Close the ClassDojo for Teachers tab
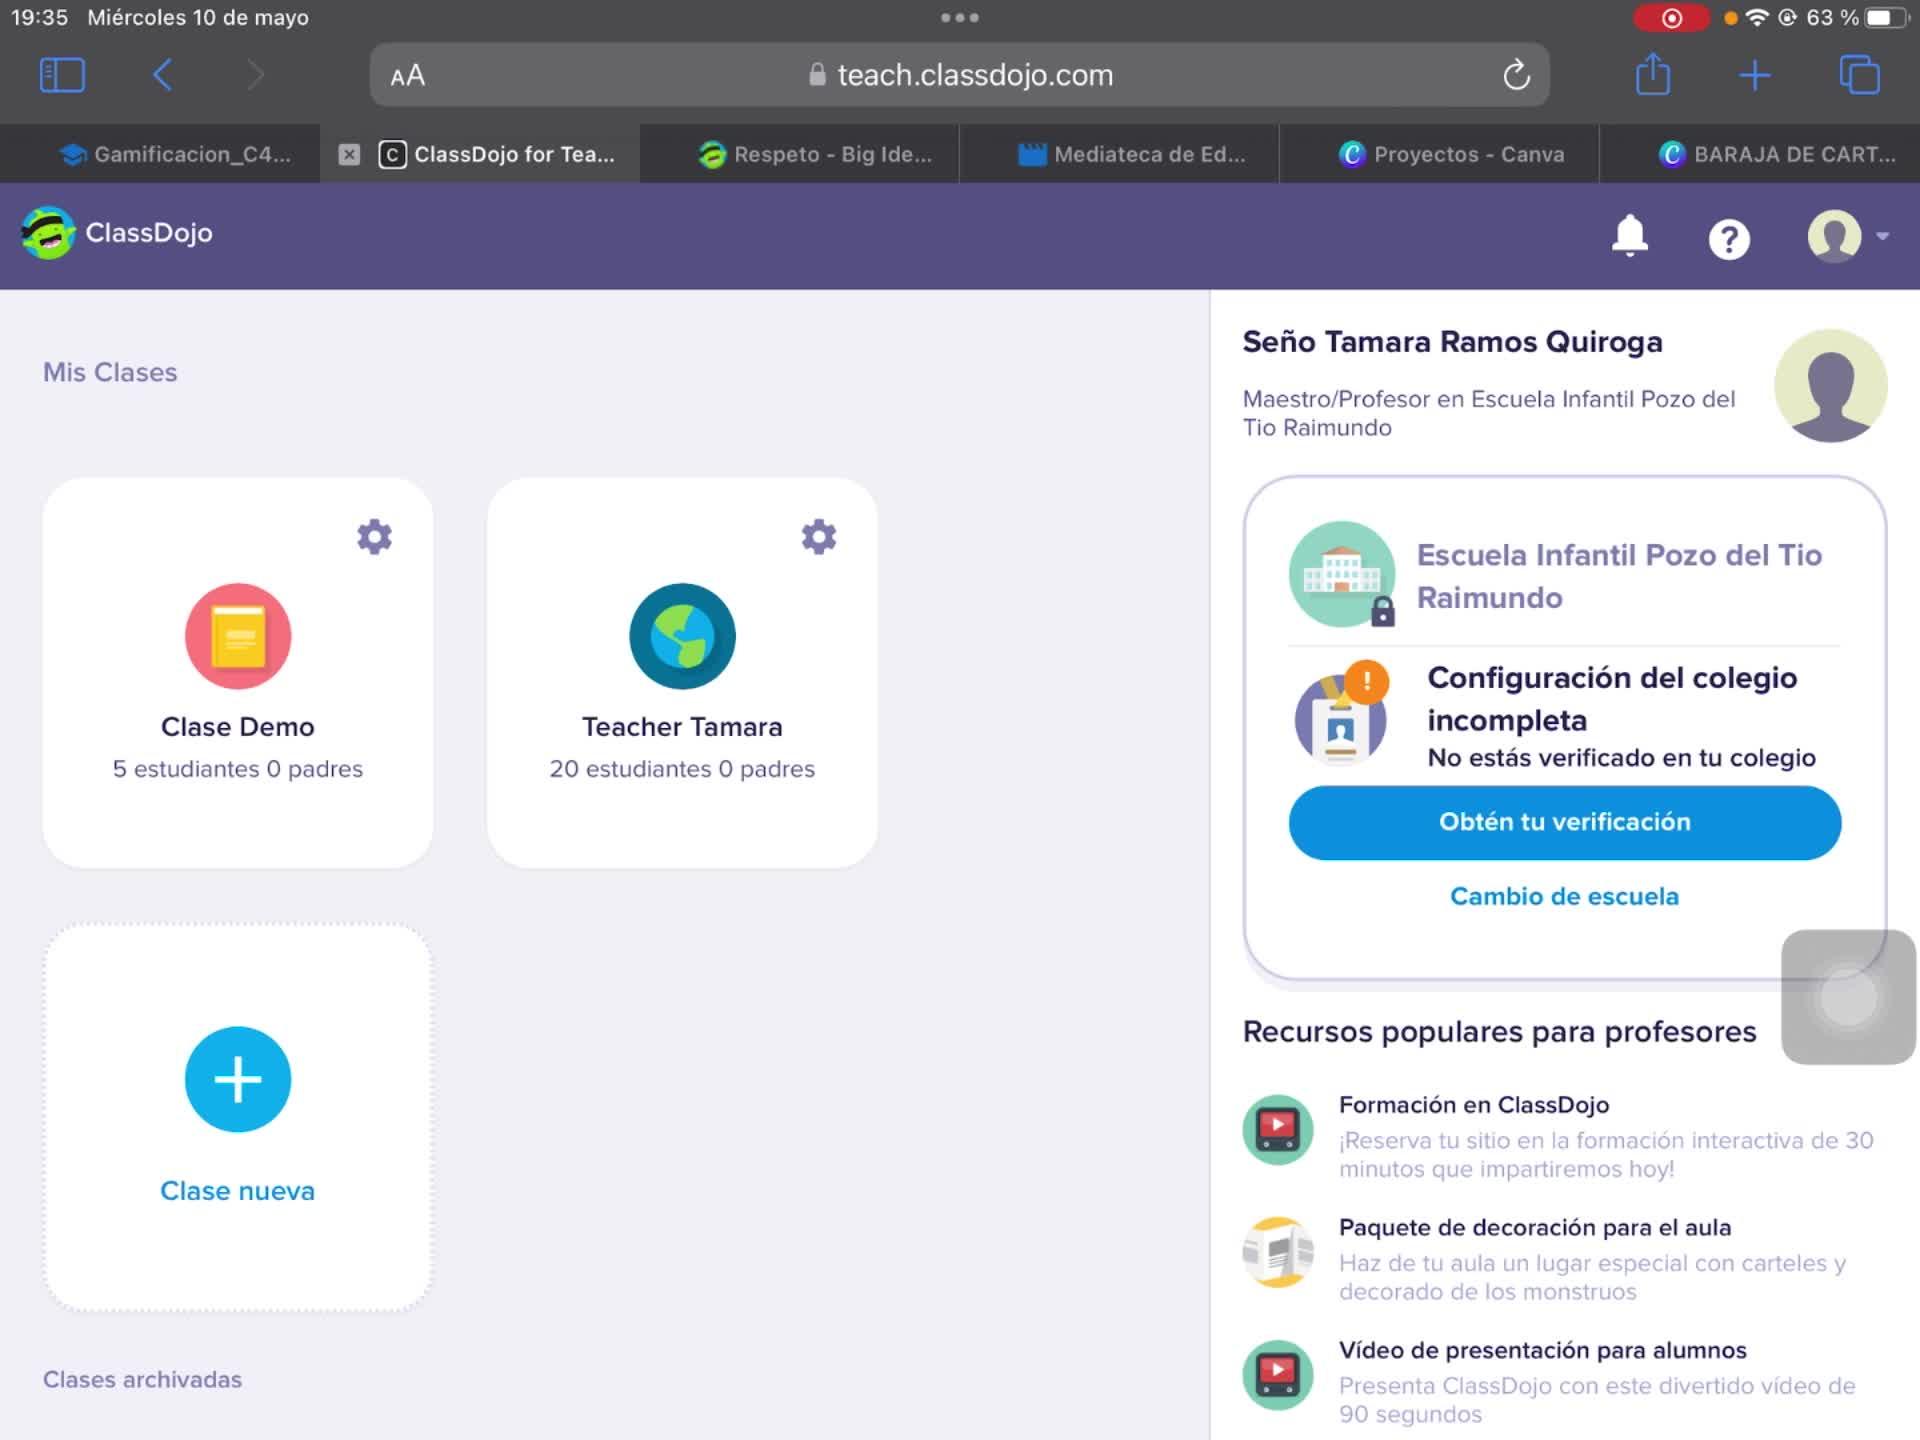This screenshot has height=1440, width=1920. [348, 154]
